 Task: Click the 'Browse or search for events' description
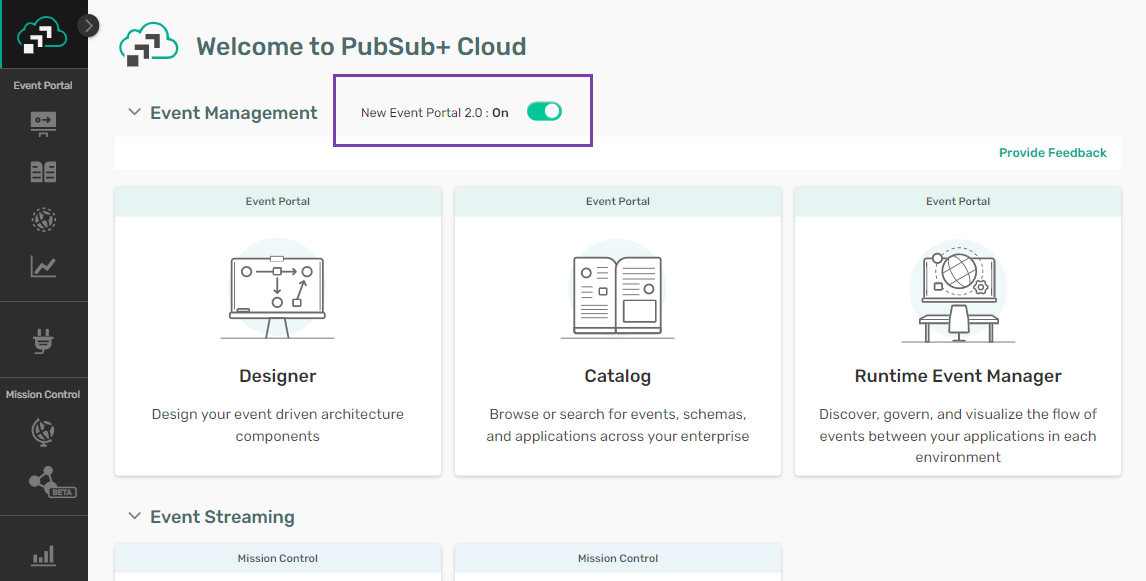(x=618, y=425)
